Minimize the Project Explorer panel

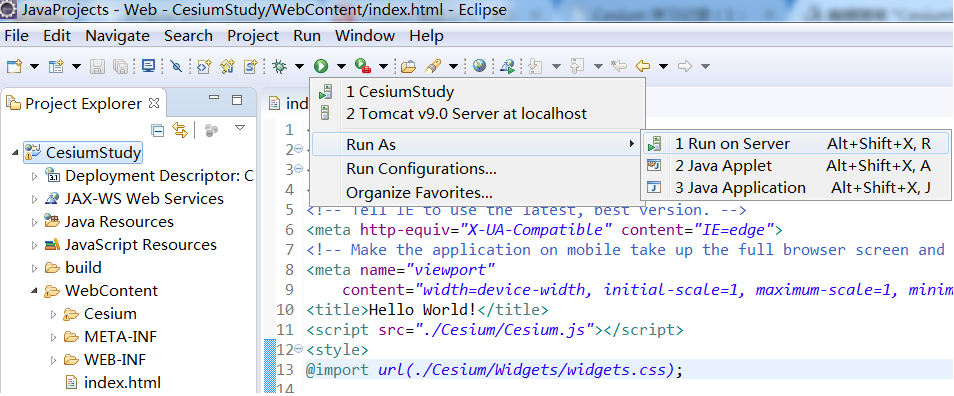(x=214, y=97)
